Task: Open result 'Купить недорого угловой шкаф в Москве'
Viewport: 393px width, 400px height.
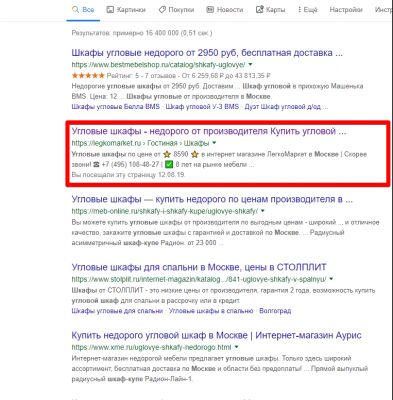Action: tap(217, 335)
